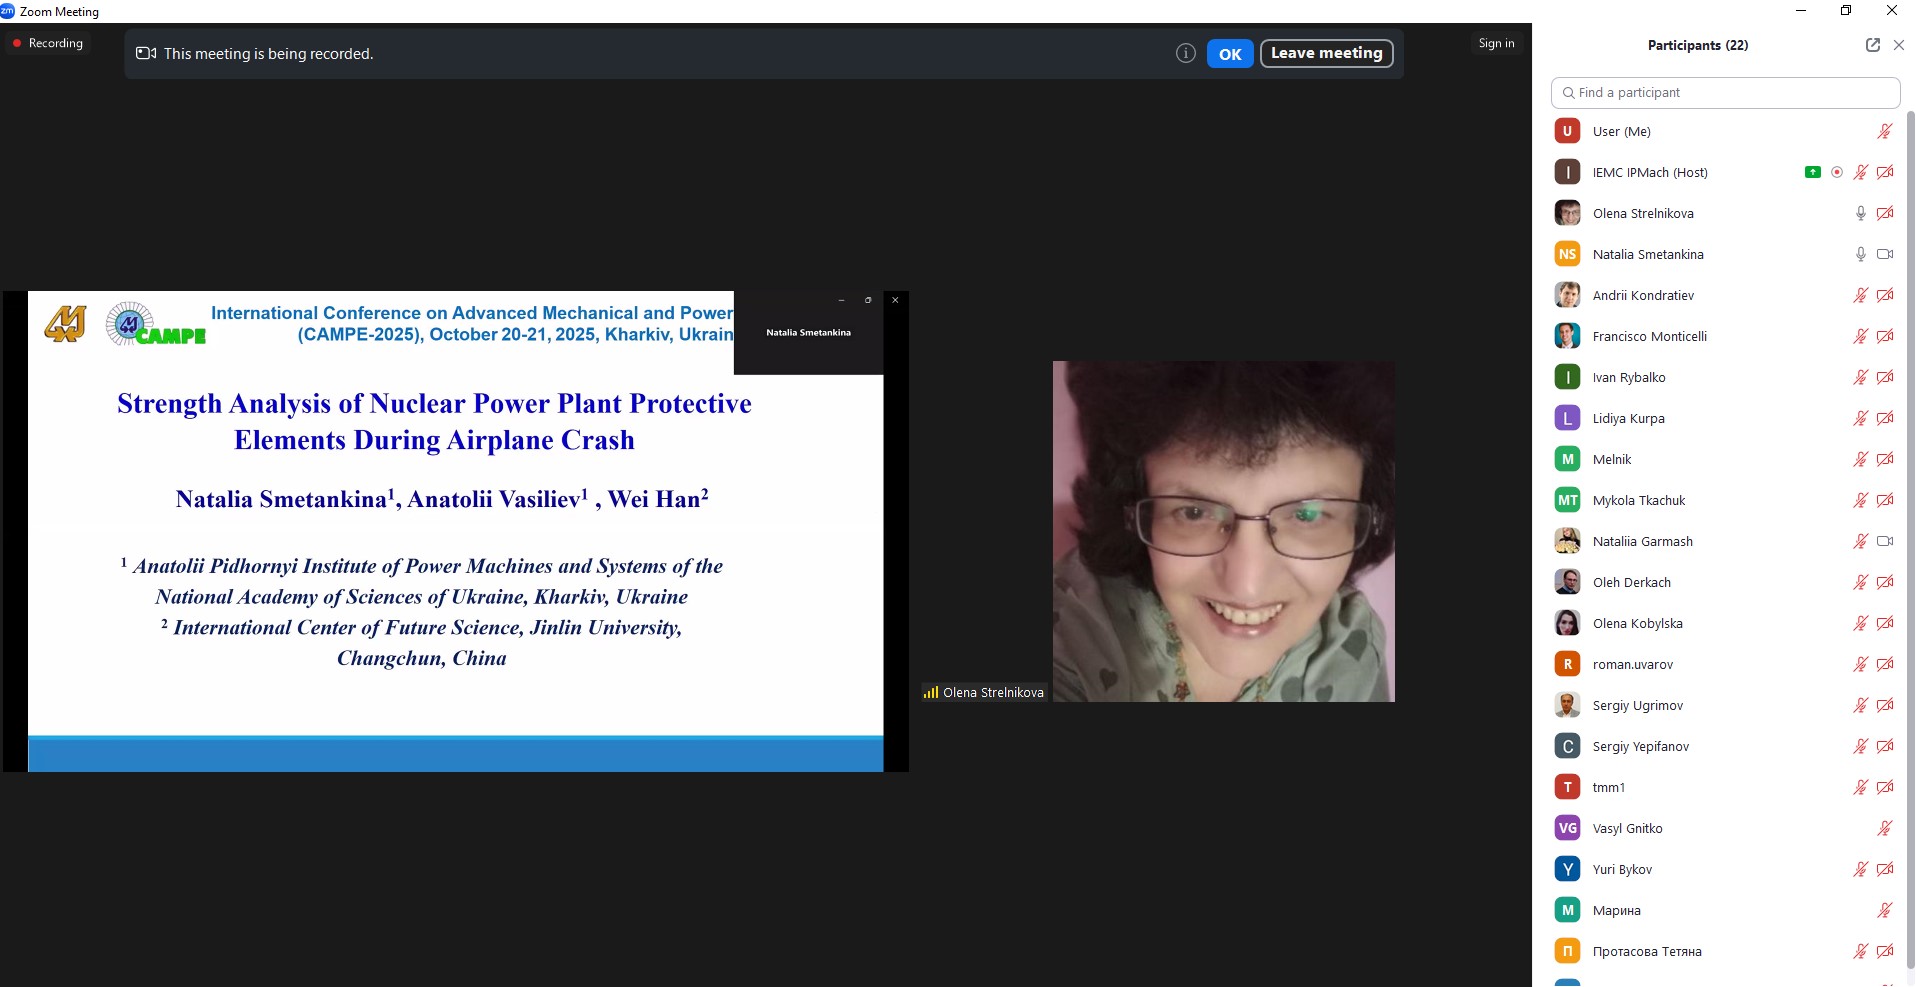Click Sign in at the top
The width and height of the screenshot is (1916, 987).
[1496, 43]
